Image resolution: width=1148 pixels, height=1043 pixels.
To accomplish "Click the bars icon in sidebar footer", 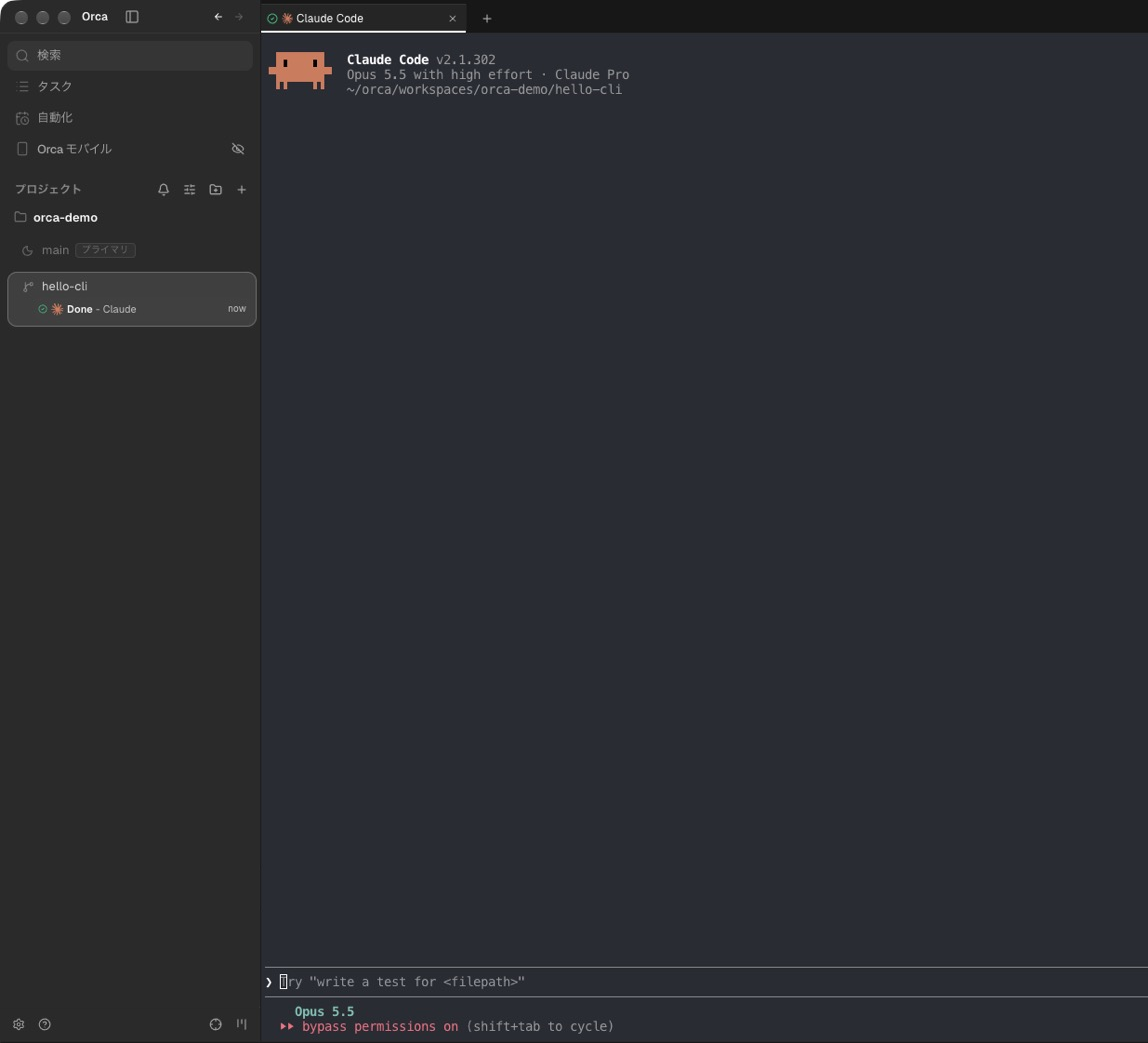I will pyautogui.click(x=242, y=1025).
